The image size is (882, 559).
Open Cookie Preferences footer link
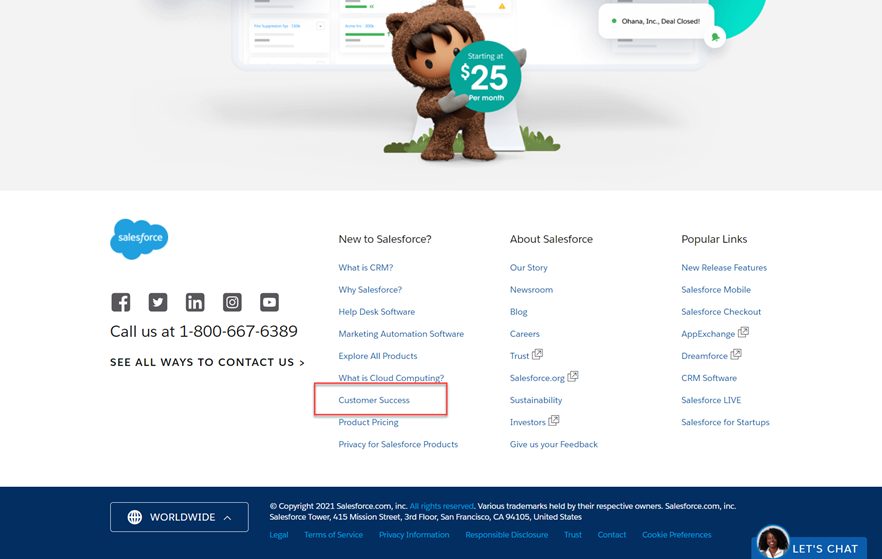(677, 535)
